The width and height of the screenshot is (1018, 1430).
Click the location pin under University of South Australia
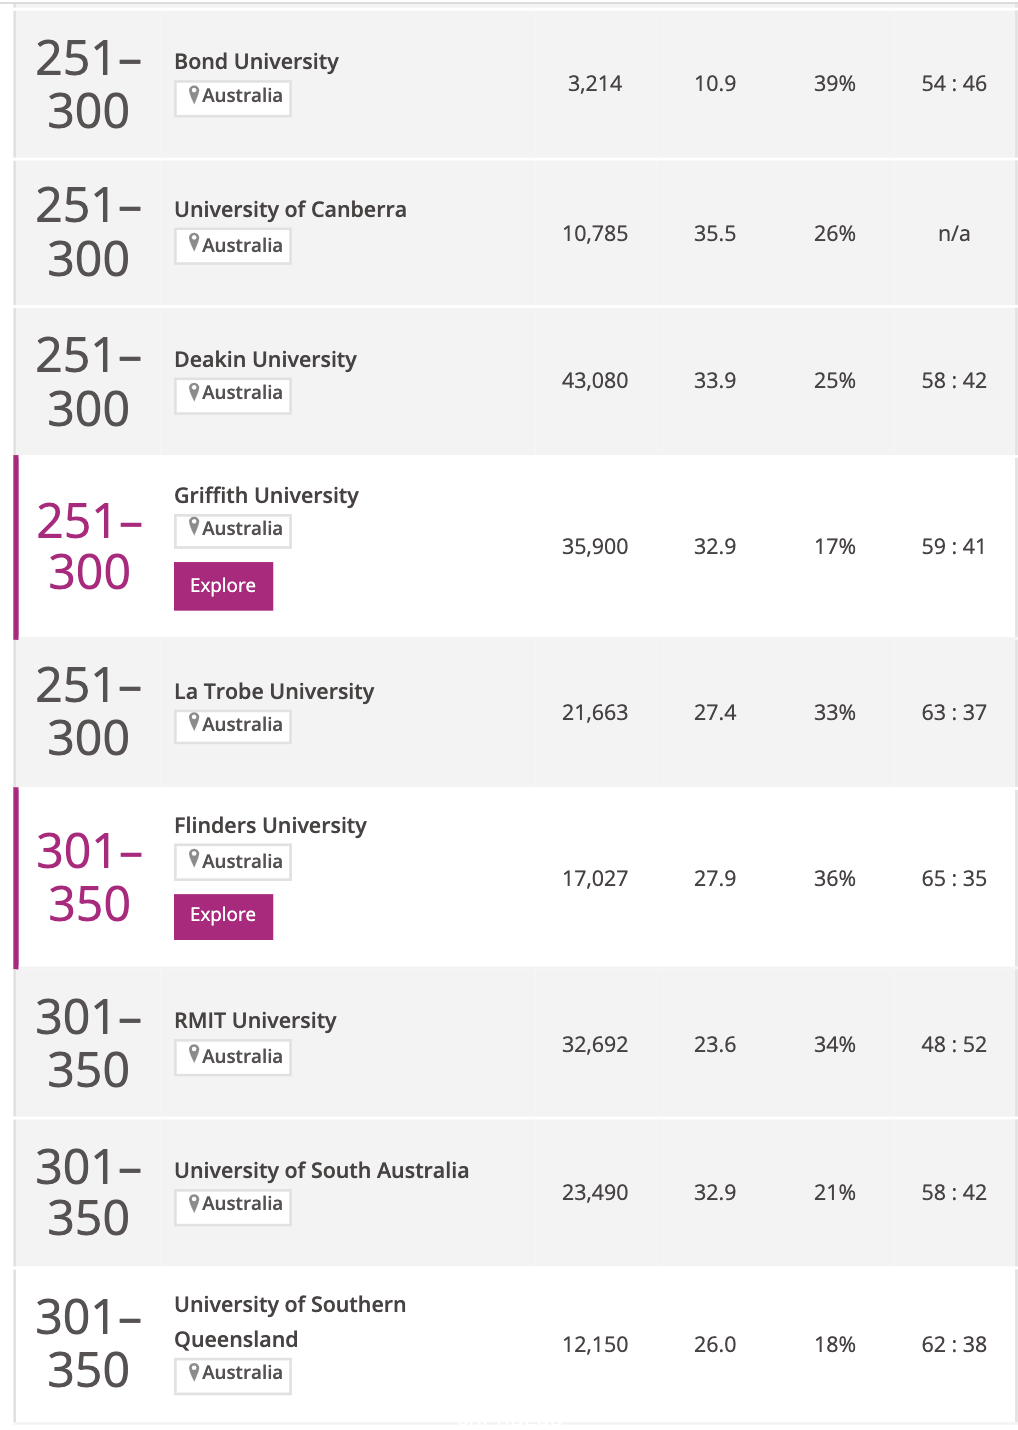194,1204
